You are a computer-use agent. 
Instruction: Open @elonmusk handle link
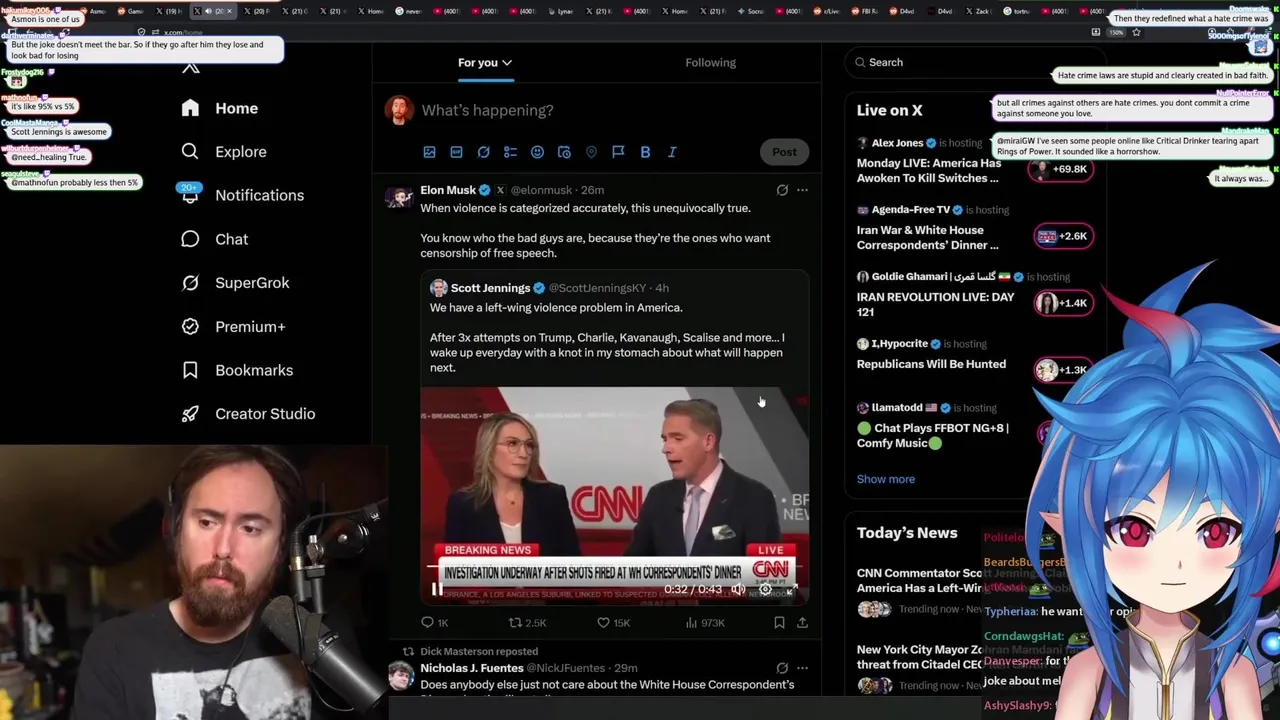(541, 190)
